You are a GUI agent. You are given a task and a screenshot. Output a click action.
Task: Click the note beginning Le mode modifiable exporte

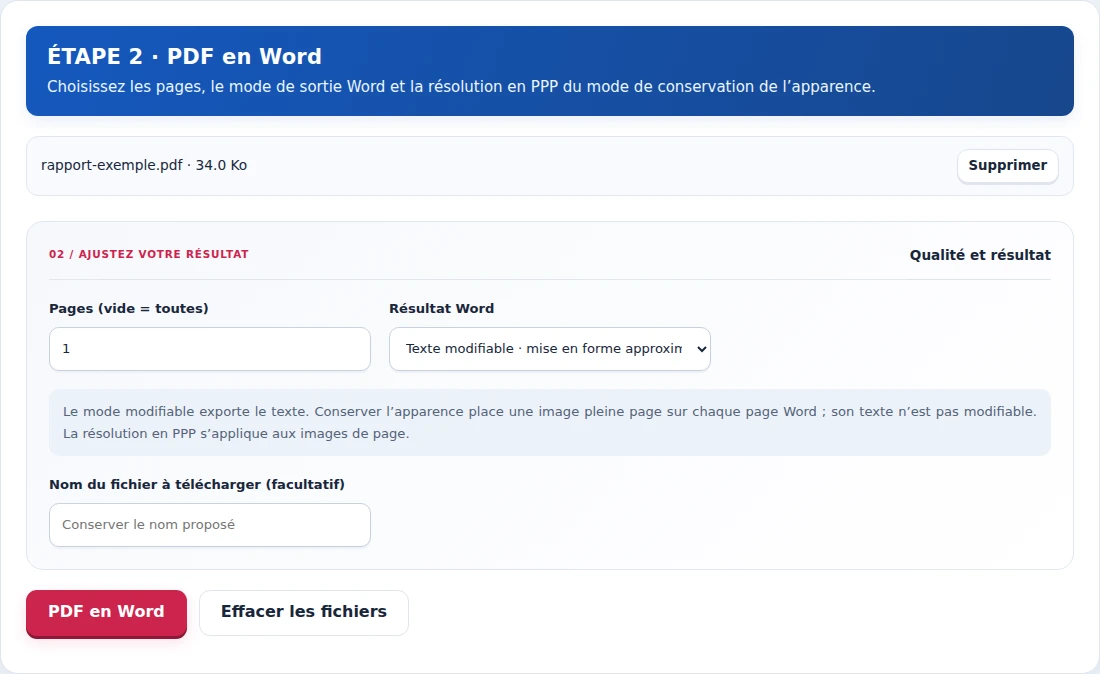[549, 422]
